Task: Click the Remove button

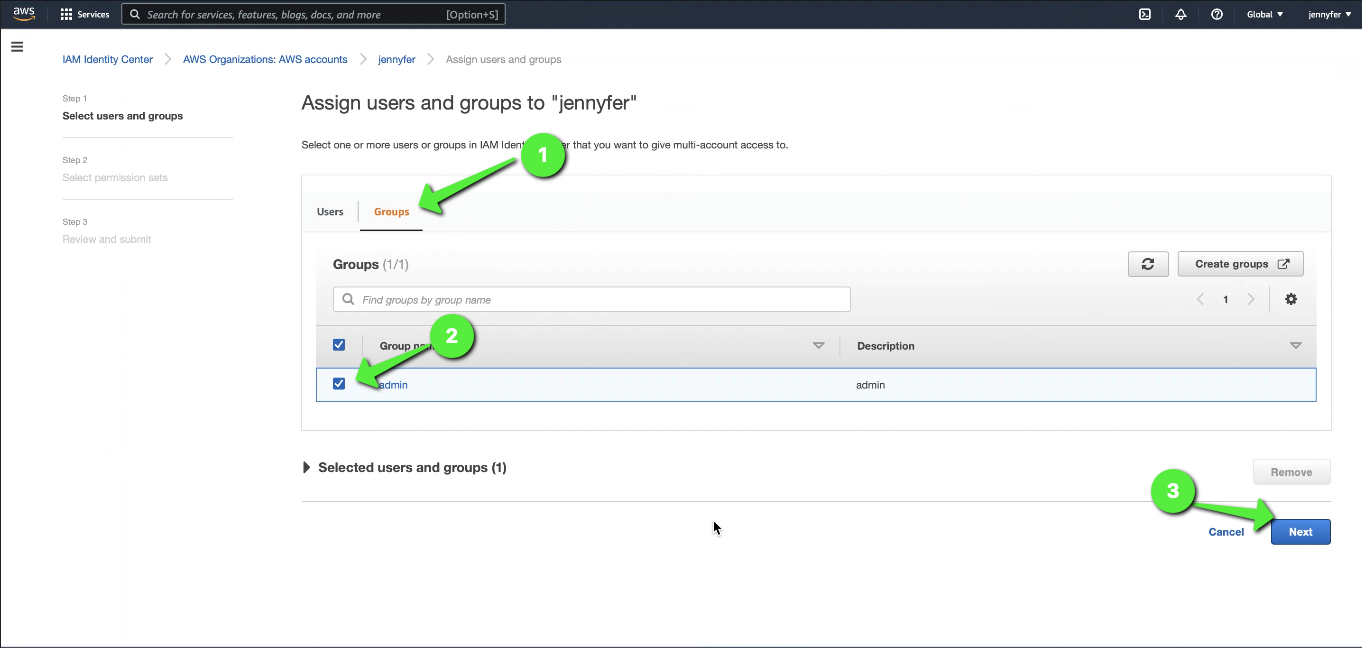Action: point(1291,472)
